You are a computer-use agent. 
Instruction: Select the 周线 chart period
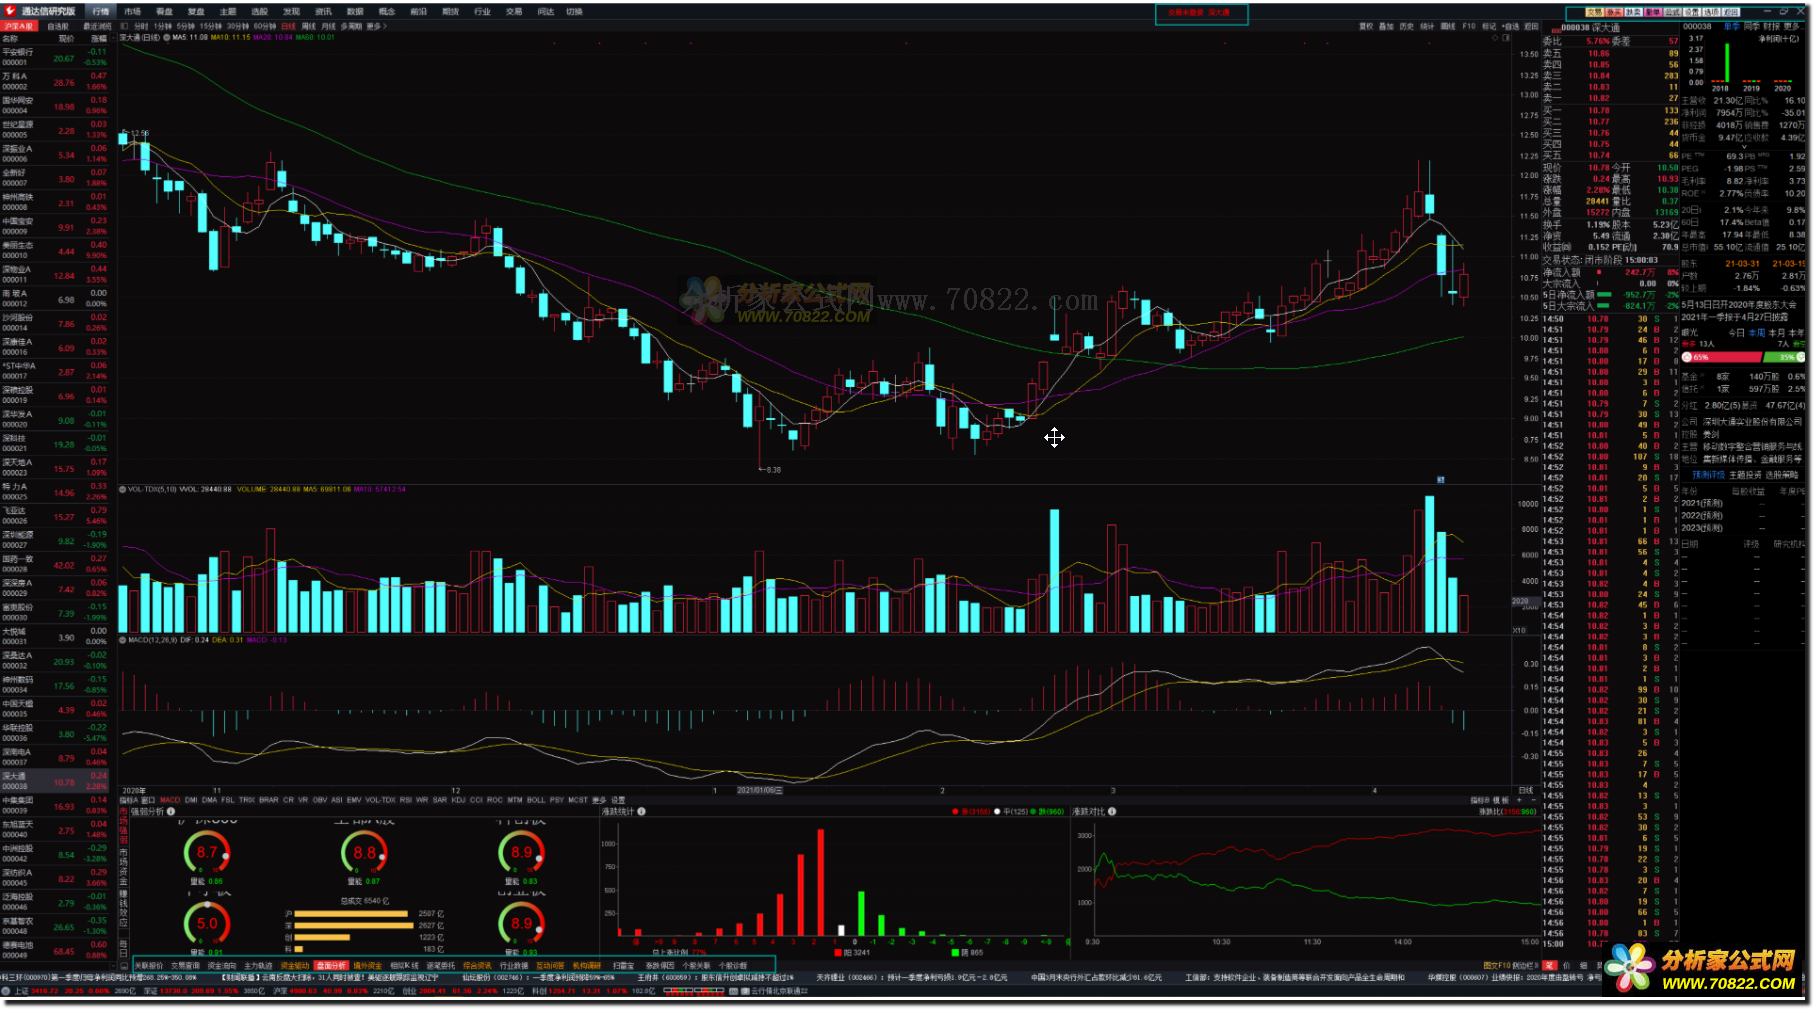tap(309, 26)
